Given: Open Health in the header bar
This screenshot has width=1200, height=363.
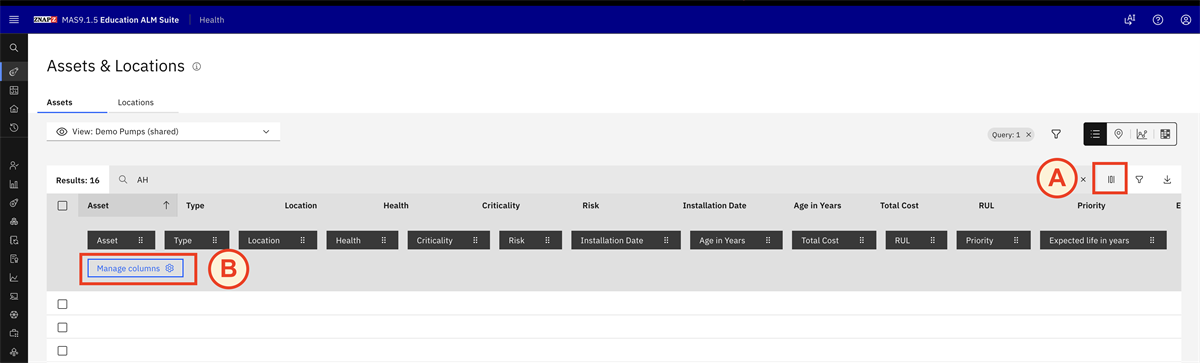Looking at the screenshot, I should point(211,19).
